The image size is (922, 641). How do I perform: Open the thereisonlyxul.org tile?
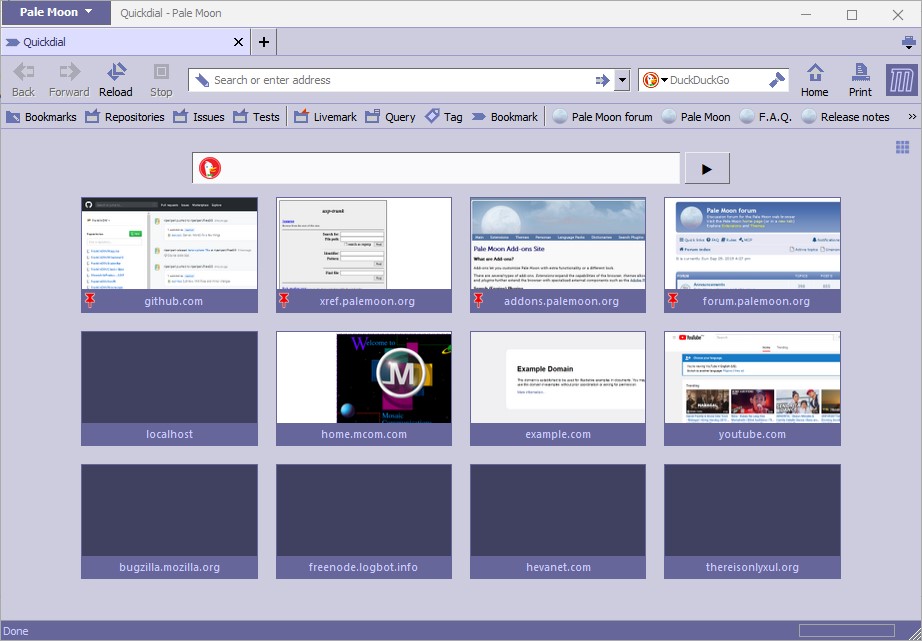point(752,522)
